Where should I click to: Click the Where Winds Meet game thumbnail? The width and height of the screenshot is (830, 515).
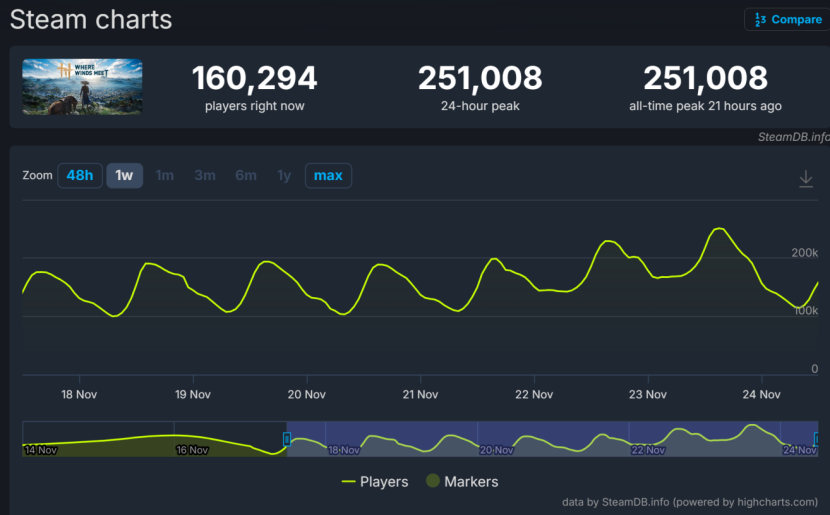point(82,86)
